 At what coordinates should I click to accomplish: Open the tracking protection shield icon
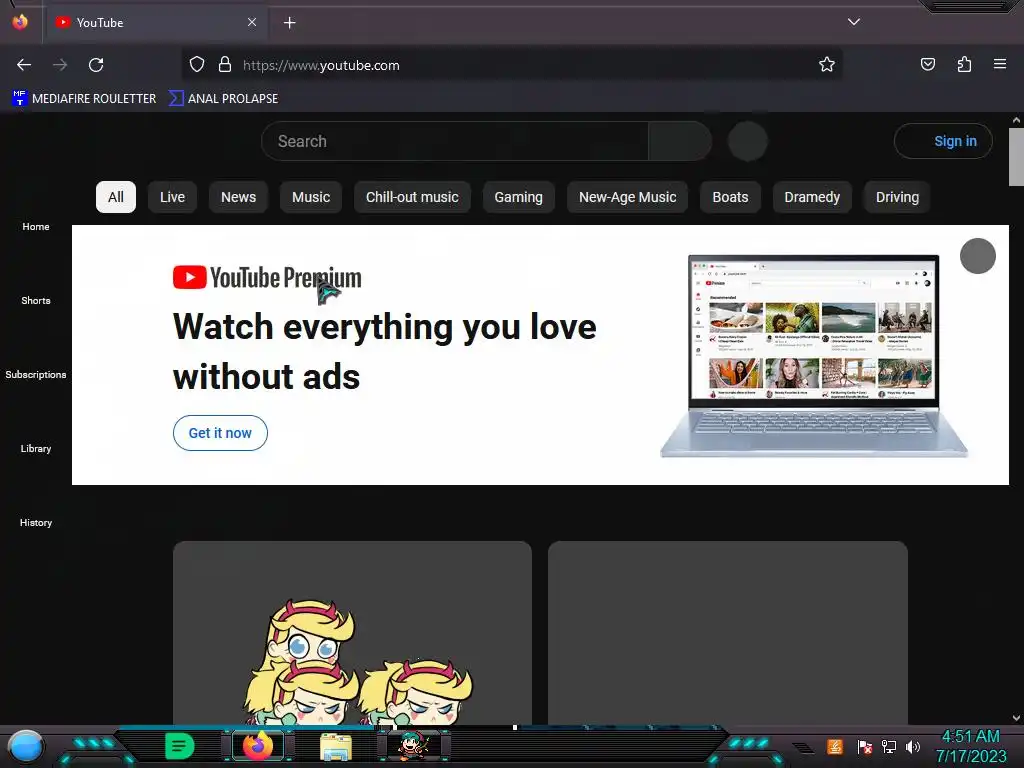point(197,65)
